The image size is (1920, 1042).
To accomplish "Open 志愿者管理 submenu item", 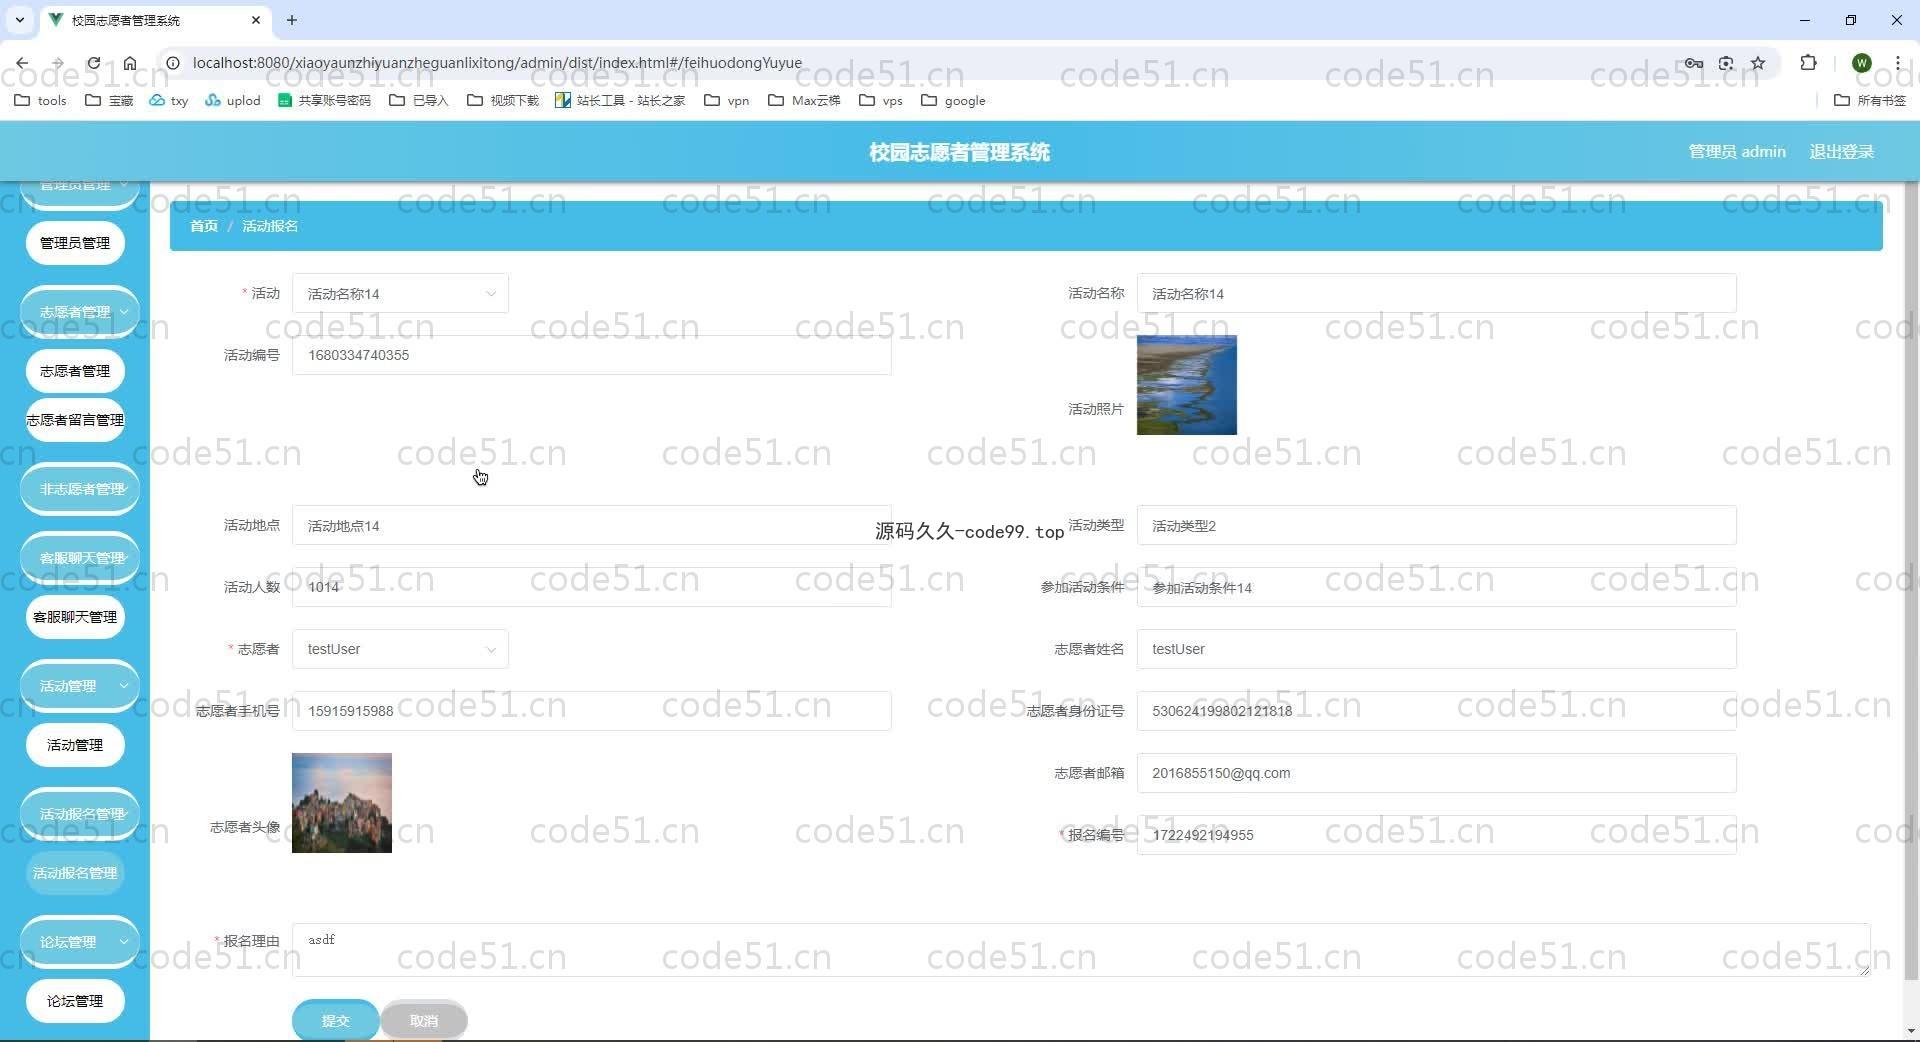I will click(75, 371).
